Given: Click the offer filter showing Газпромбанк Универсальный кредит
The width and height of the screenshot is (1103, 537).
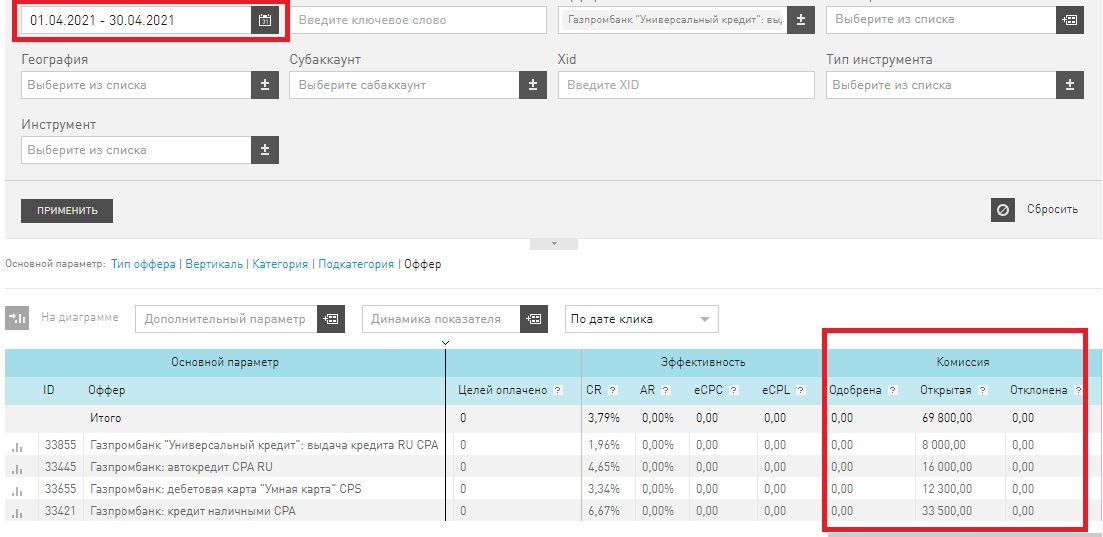Looking at the screenshot, I should click(672, 20).
